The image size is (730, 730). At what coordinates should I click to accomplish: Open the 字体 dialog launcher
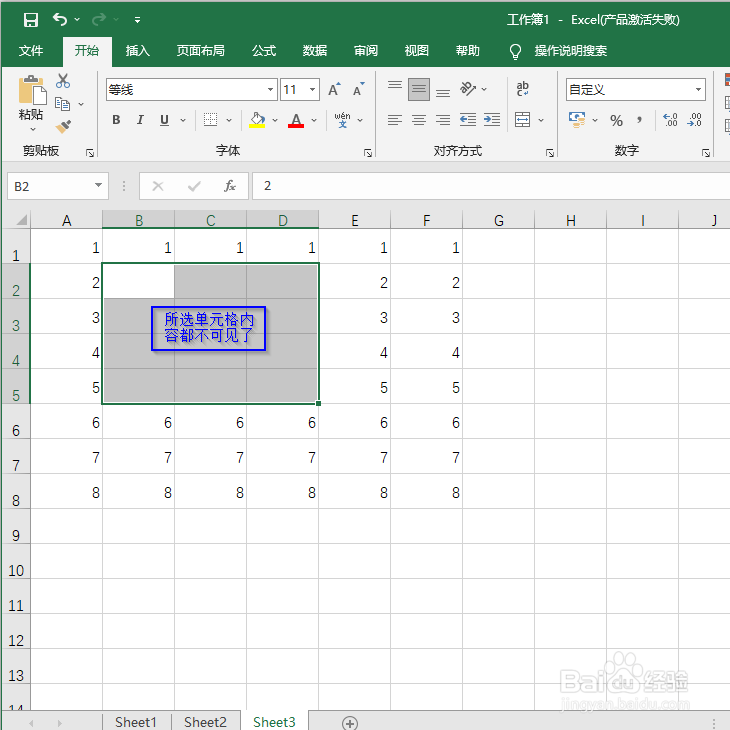tap(368, 153)
